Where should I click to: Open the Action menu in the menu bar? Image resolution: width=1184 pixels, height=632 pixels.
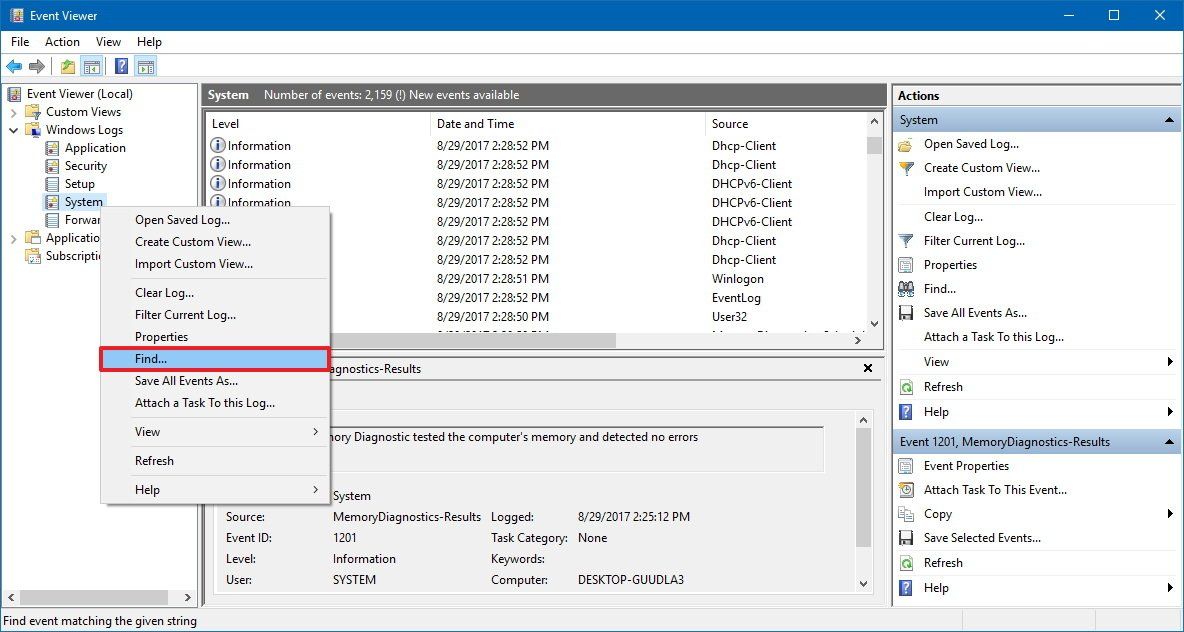62,42
